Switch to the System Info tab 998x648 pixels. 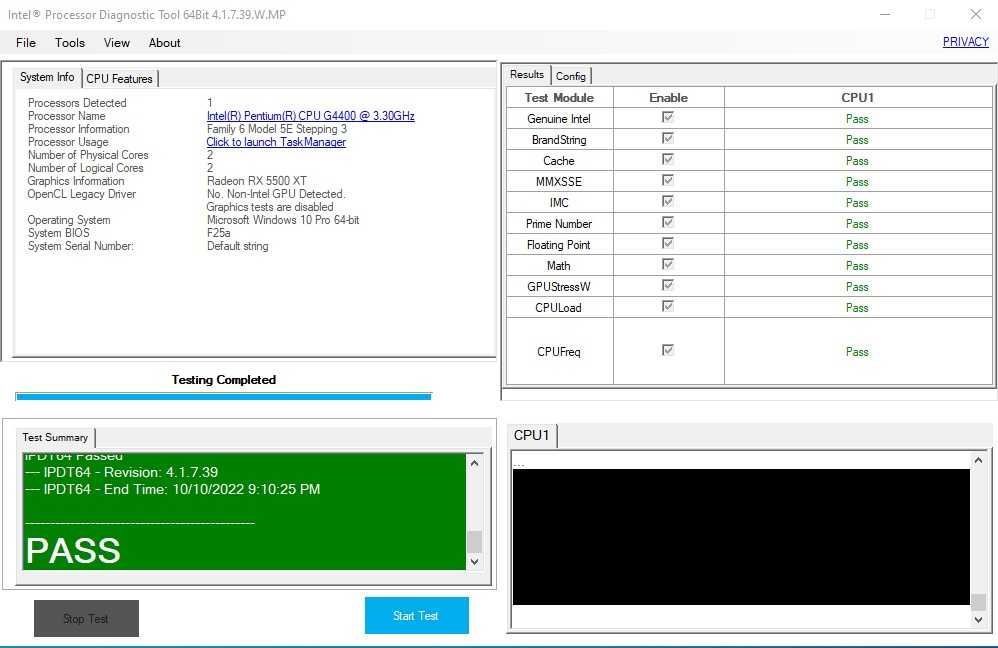(x=47, y=77)
